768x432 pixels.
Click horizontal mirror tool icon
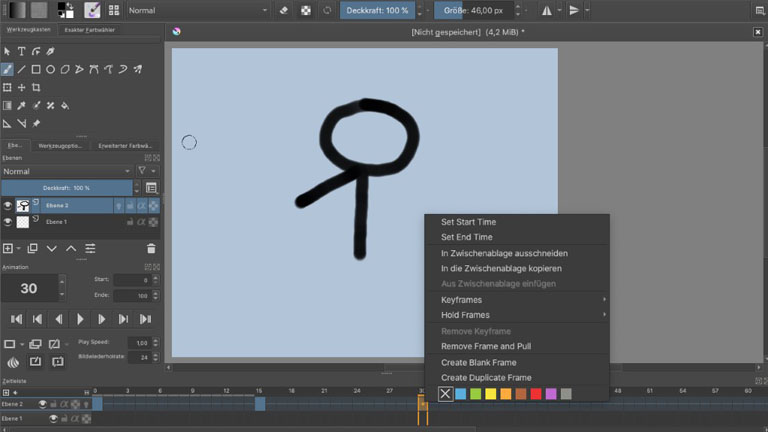[546, 10]
